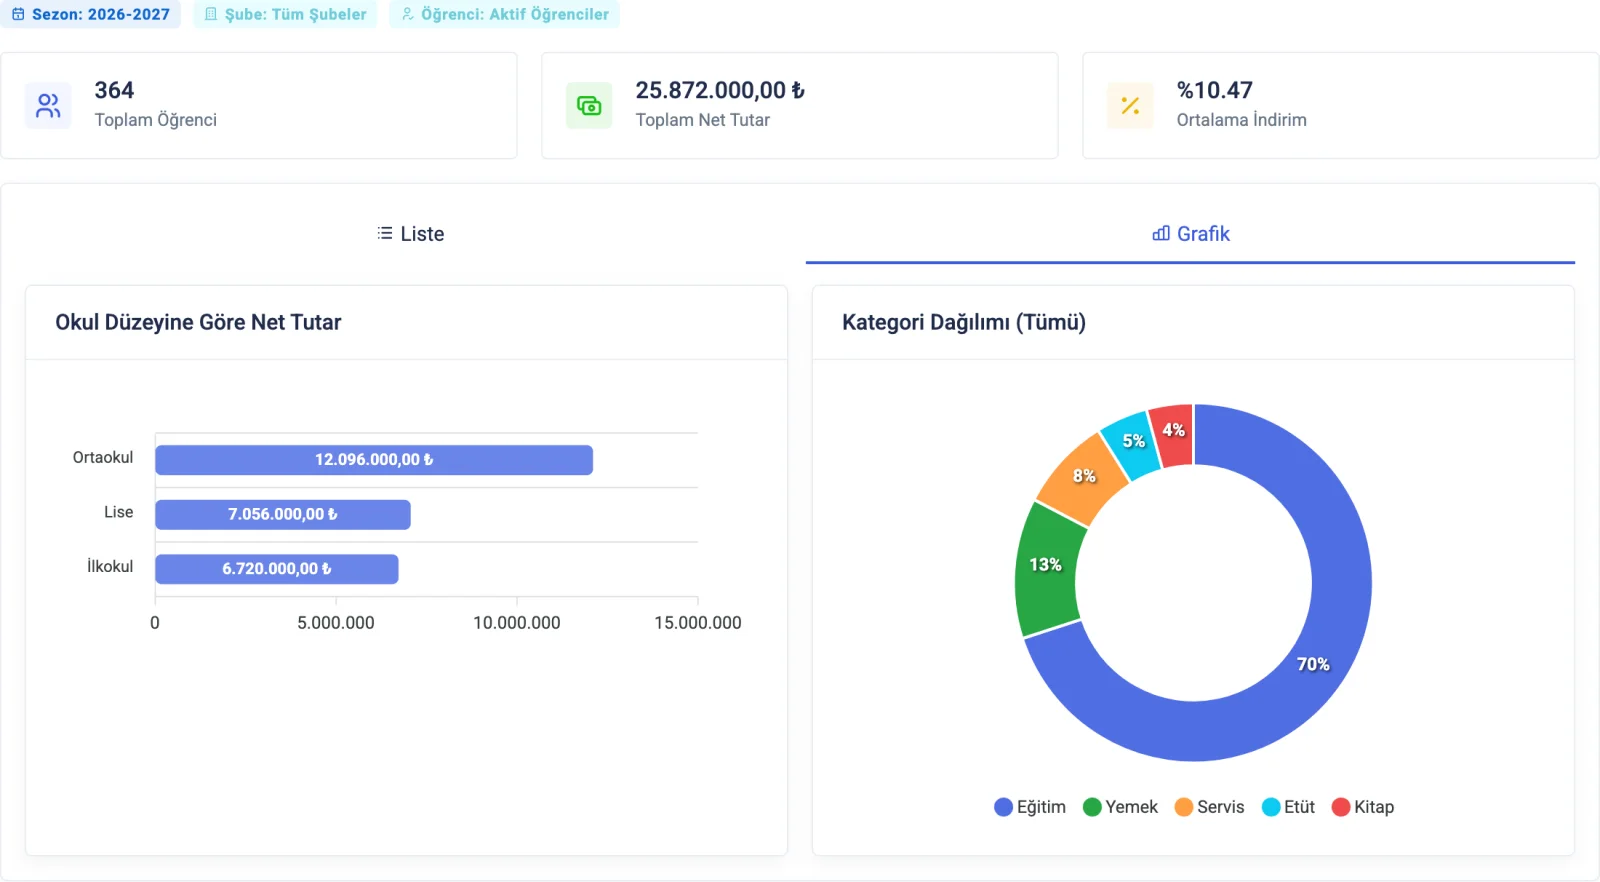Viewport: 1600px width, 882px height.
Task: Click the person icon in the Öğrenci chip
Action: pos(407,14)
